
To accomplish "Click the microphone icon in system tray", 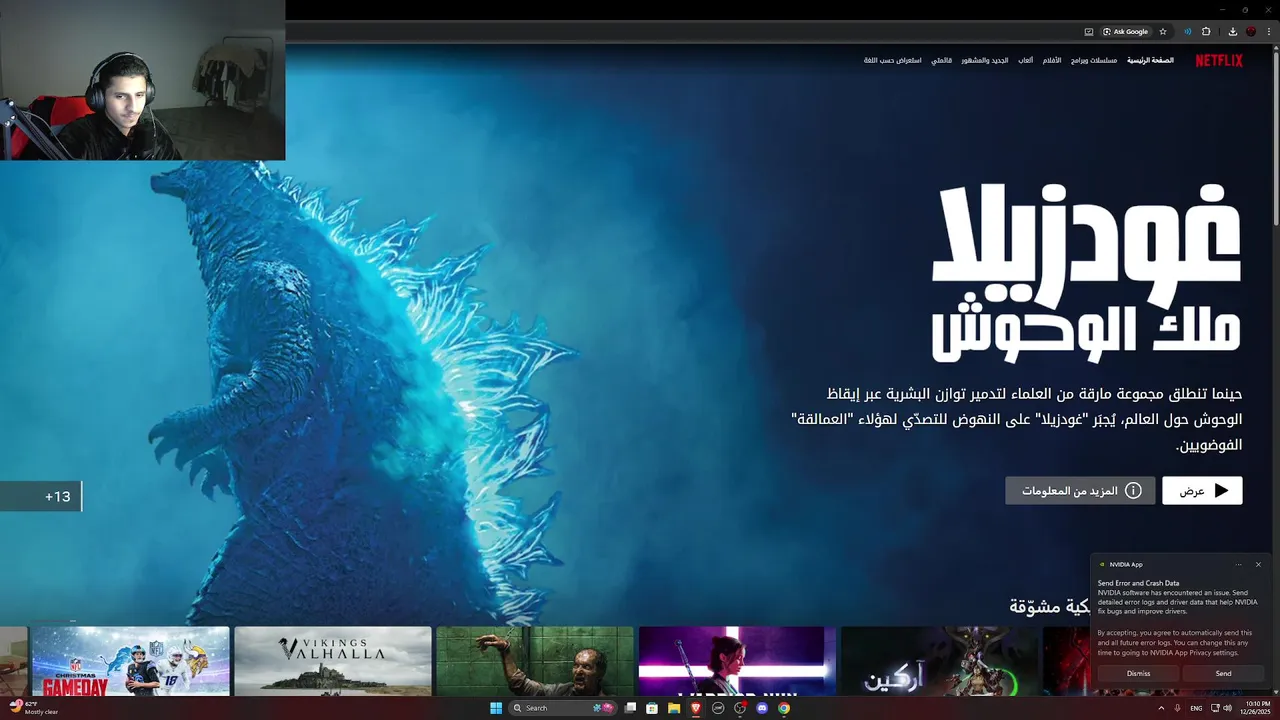I will [1178, 708].
